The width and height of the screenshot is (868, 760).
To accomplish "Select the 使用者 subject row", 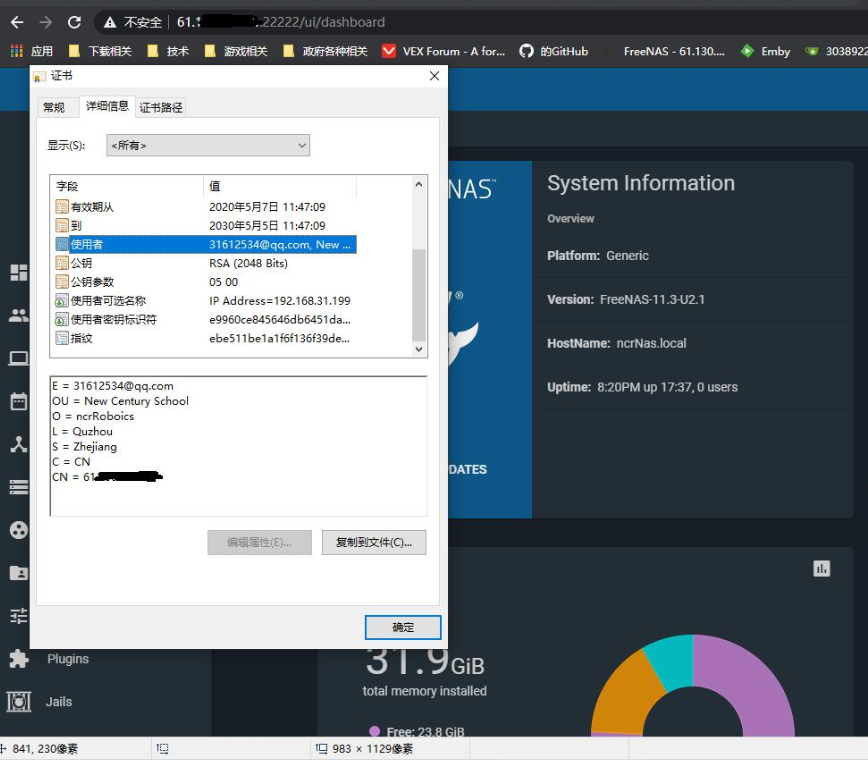I will pos(205,245).
